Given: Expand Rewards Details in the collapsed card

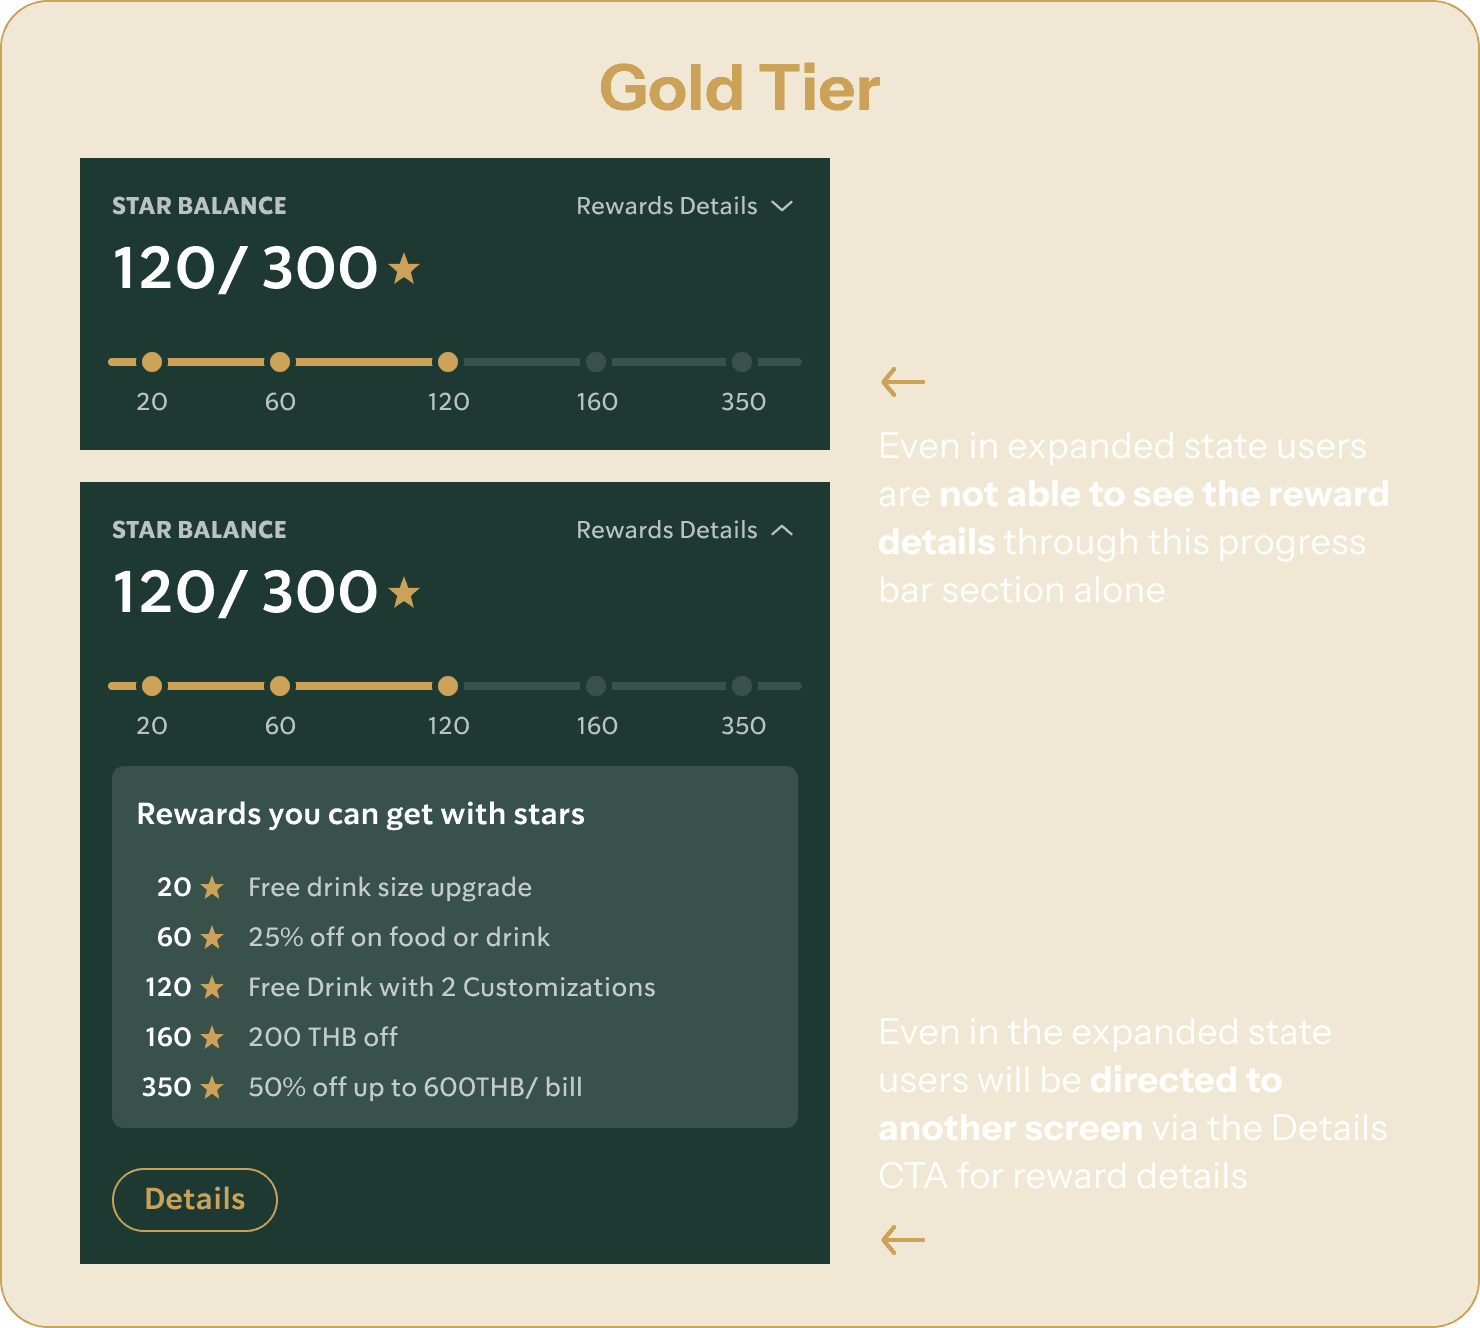Looking at the screenshot, I should (685, 206).
